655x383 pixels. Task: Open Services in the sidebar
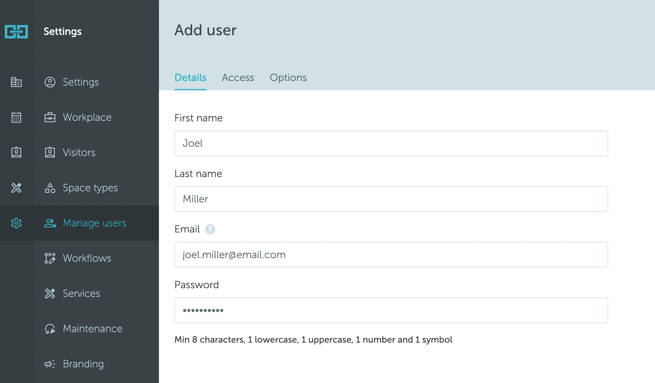[81, 294]
